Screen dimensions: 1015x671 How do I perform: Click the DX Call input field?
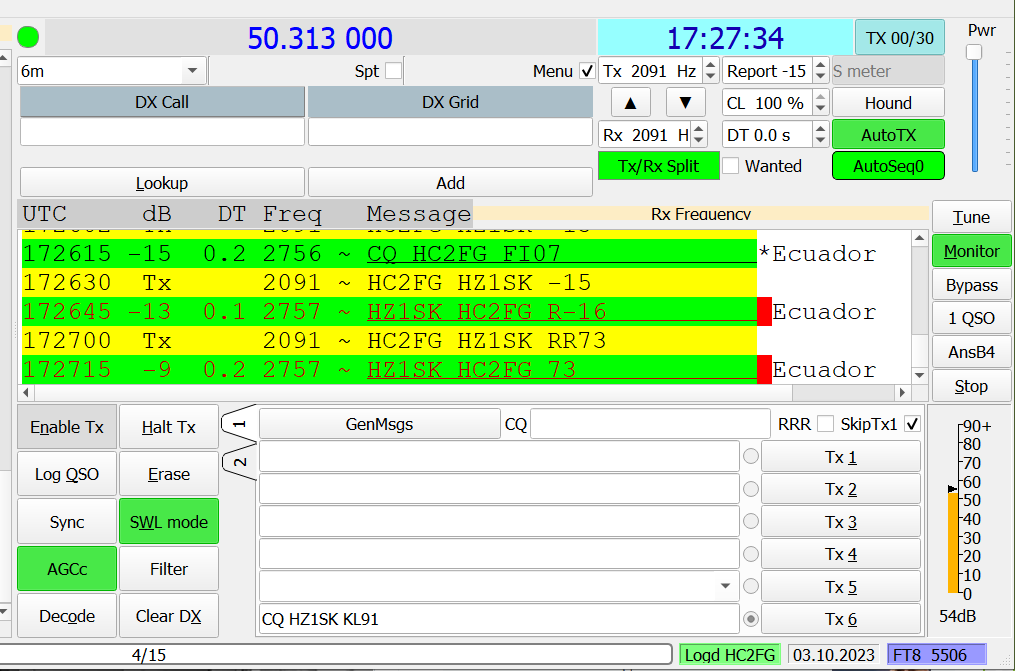[162, 132]
